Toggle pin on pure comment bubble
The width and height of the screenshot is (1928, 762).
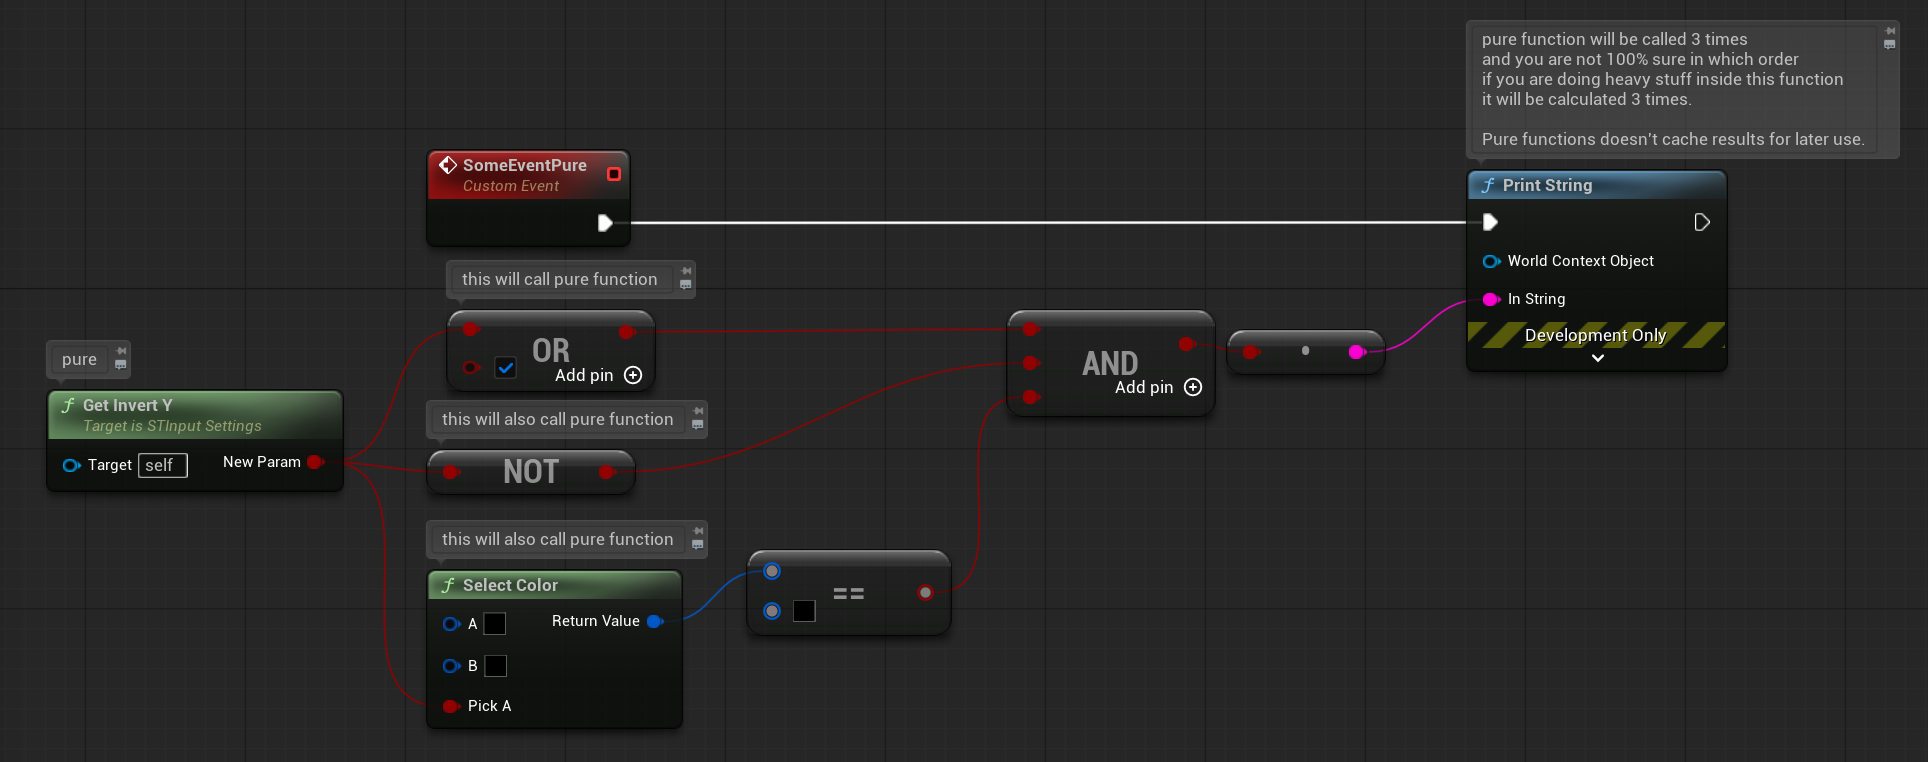click(x=121, y=351)
